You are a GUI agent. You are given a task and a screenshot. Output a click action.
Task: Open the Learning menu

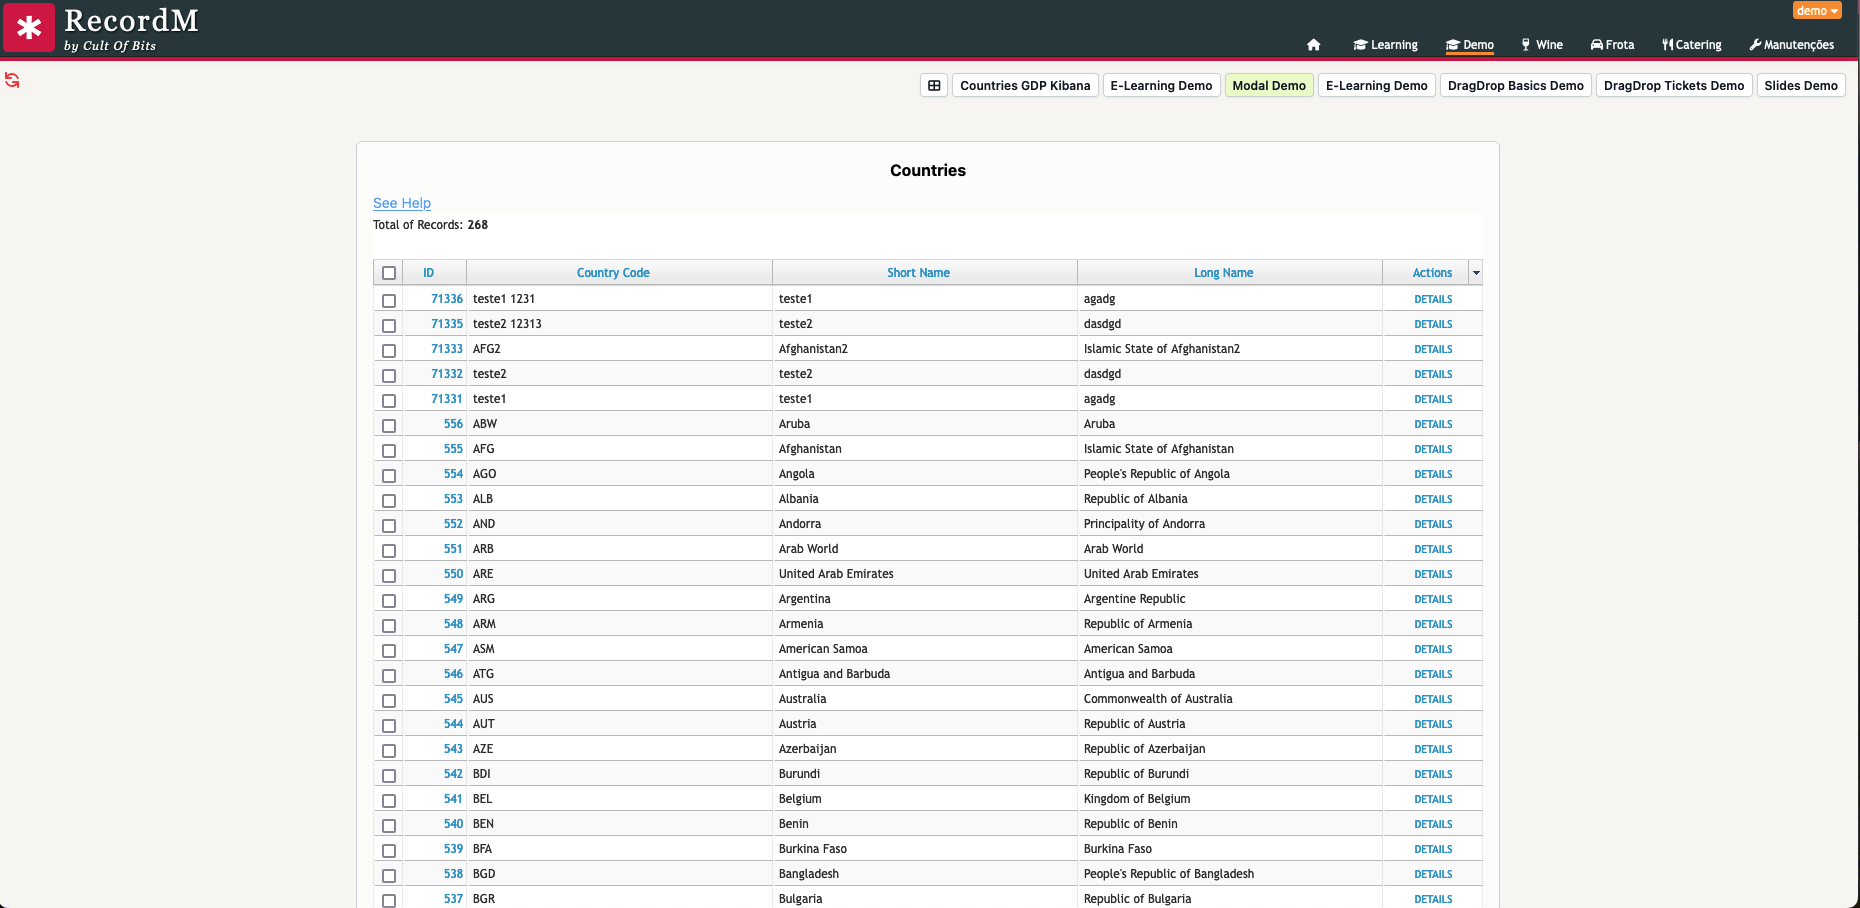coord(1385,45)
